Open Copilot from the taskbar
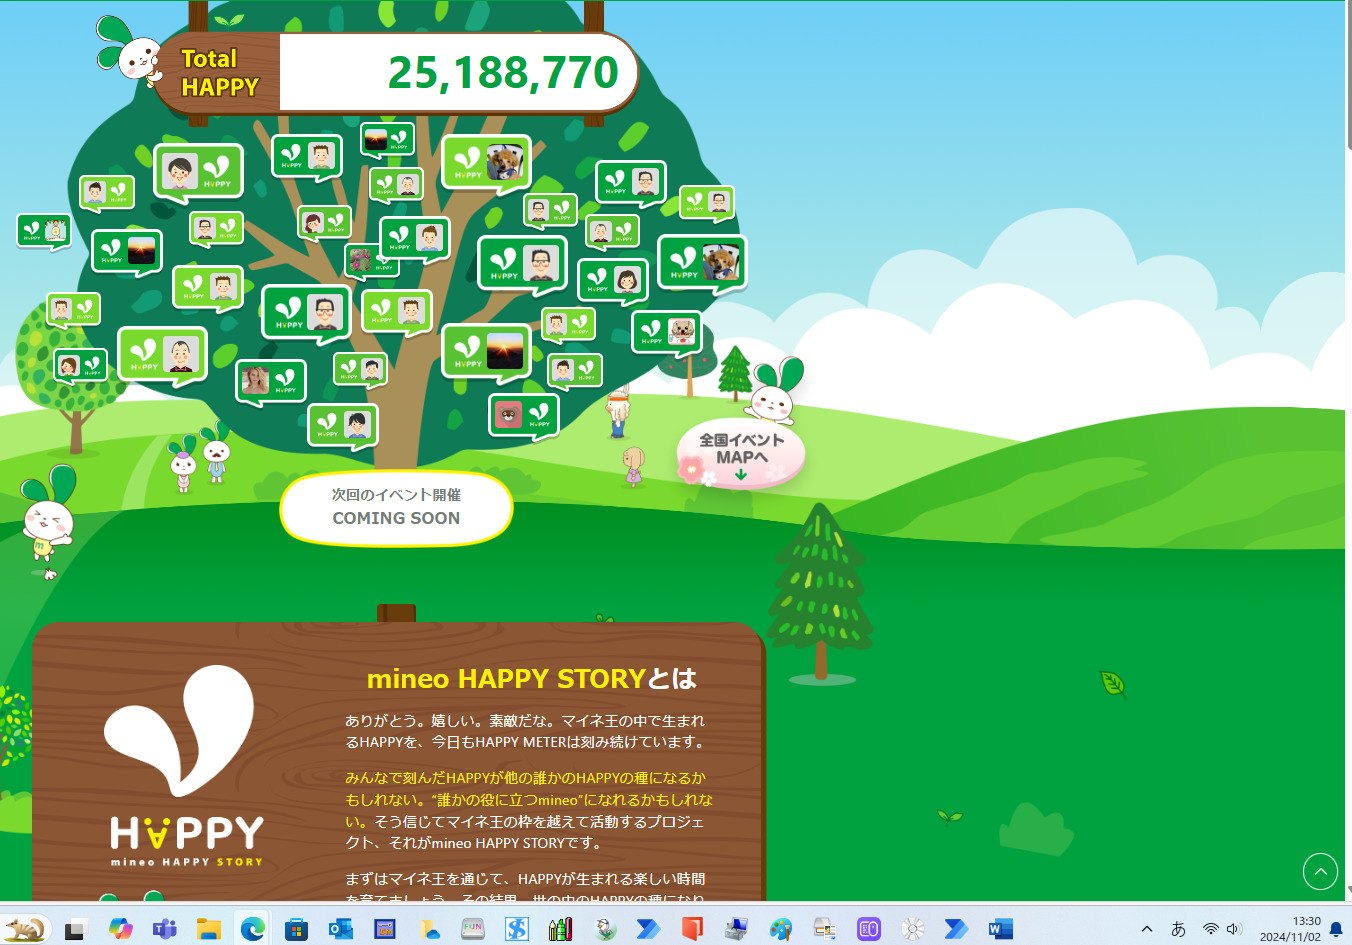Image resolution: width=1352 pixels, height=945 pixels. pos(120,929)
